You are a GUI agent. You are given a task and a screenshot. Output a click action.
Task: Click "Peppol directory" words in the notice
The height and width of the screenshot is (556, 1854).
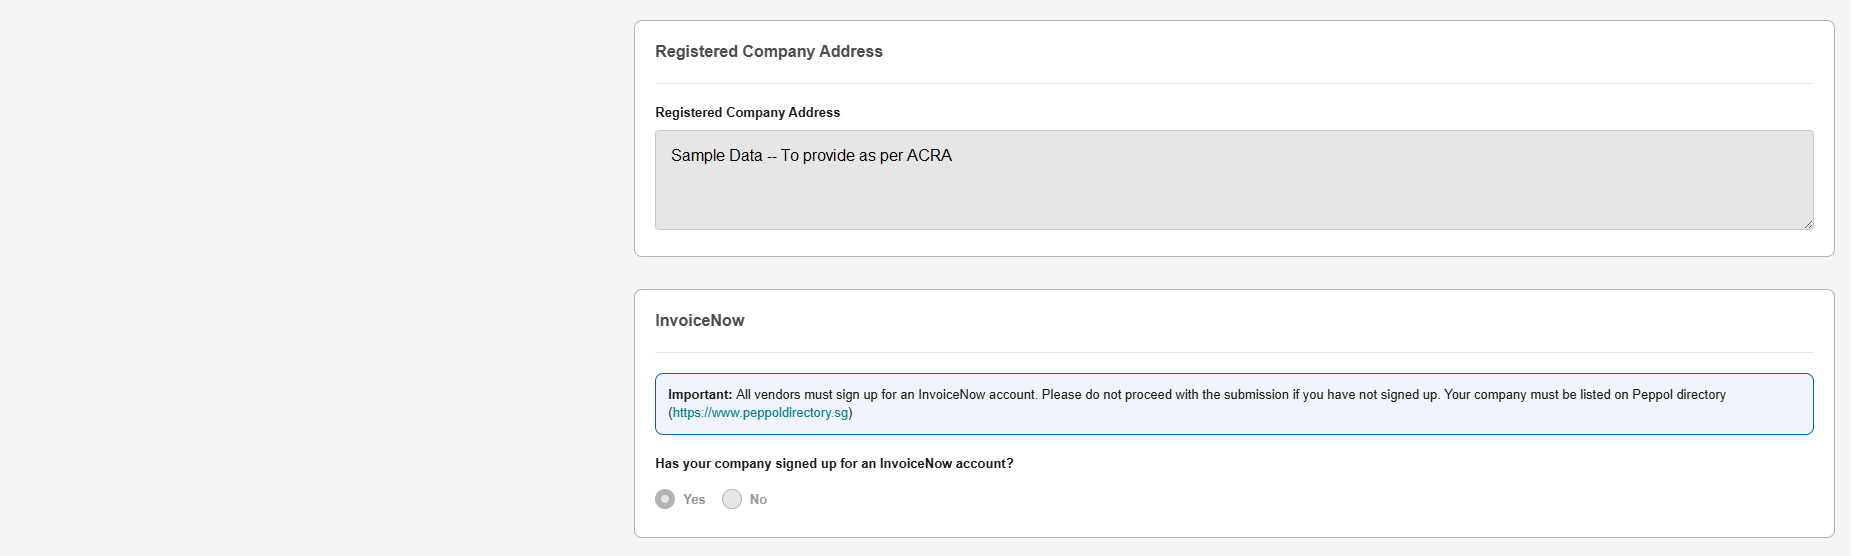(x=1678, y=395)
